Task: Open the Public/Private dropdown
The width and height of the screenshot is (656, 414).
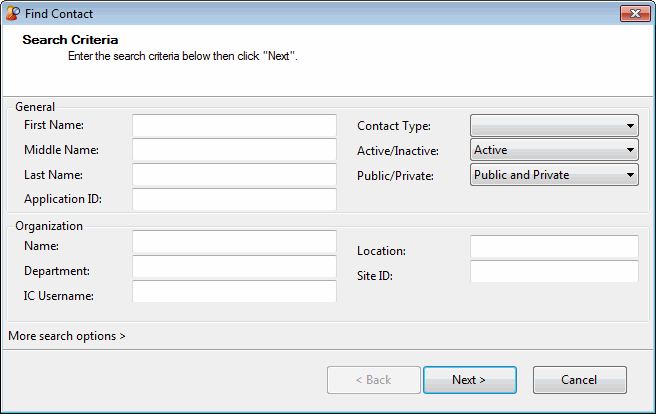Action: (554, 175)
